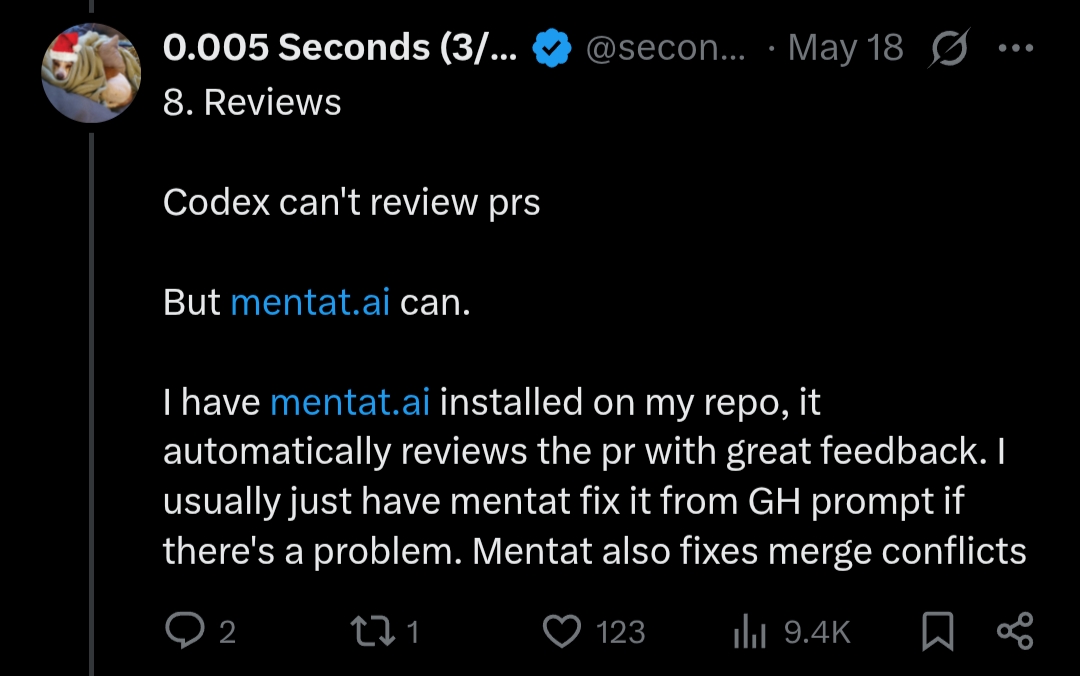
Task: Bookmark this post
Action: pos(936,631)
